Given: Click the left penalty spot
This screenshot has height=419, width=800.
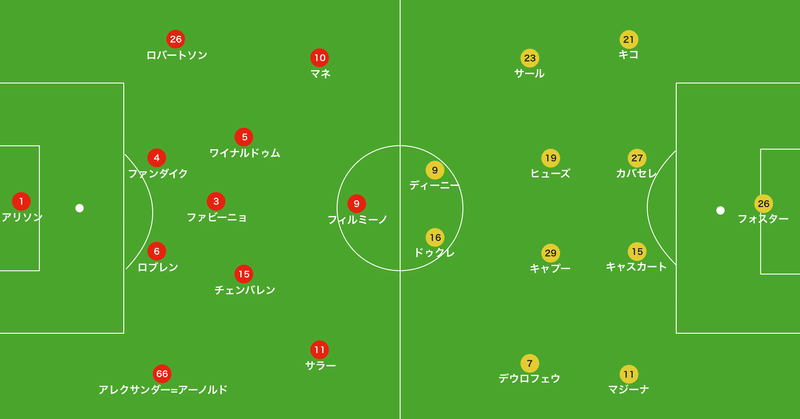Looking at the screenshot, I should point(79,208).
